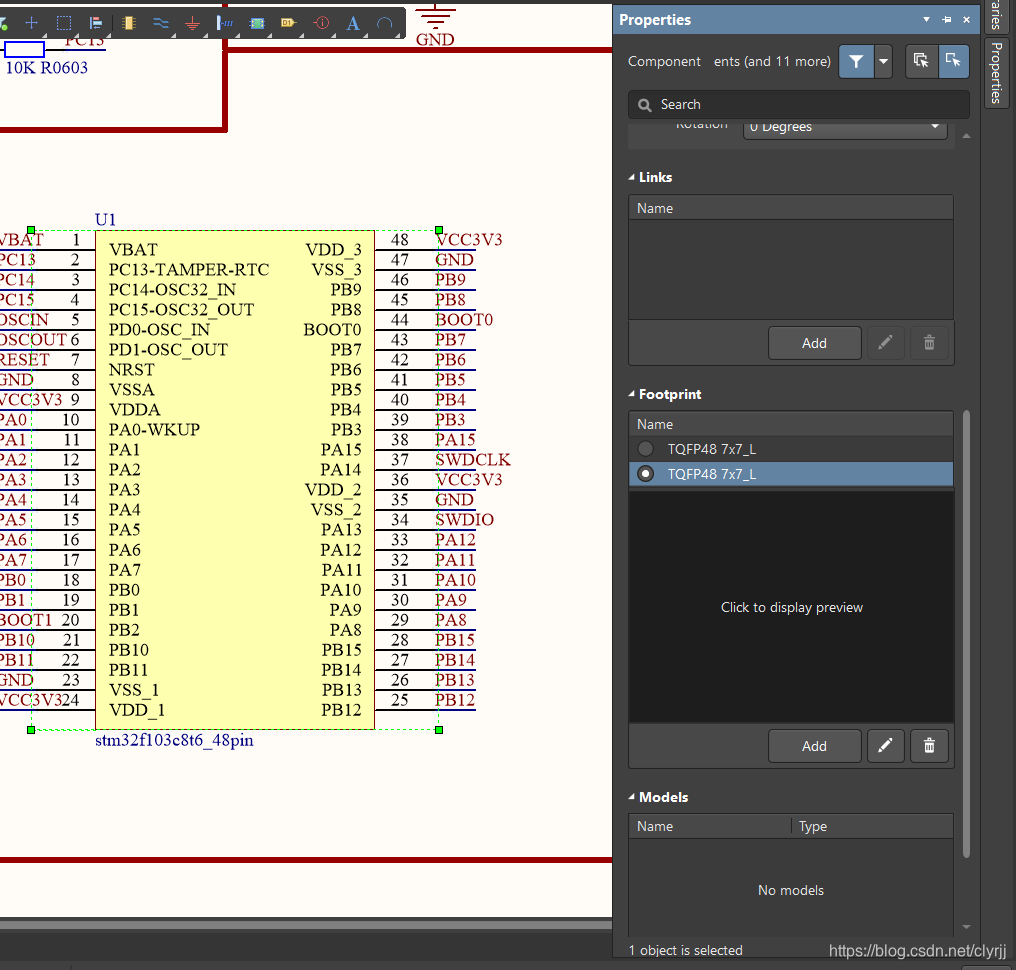This screenshot has height=970, width=1016.
Task: Click the Place Arc drawing tool
Action: coord(384,22)
